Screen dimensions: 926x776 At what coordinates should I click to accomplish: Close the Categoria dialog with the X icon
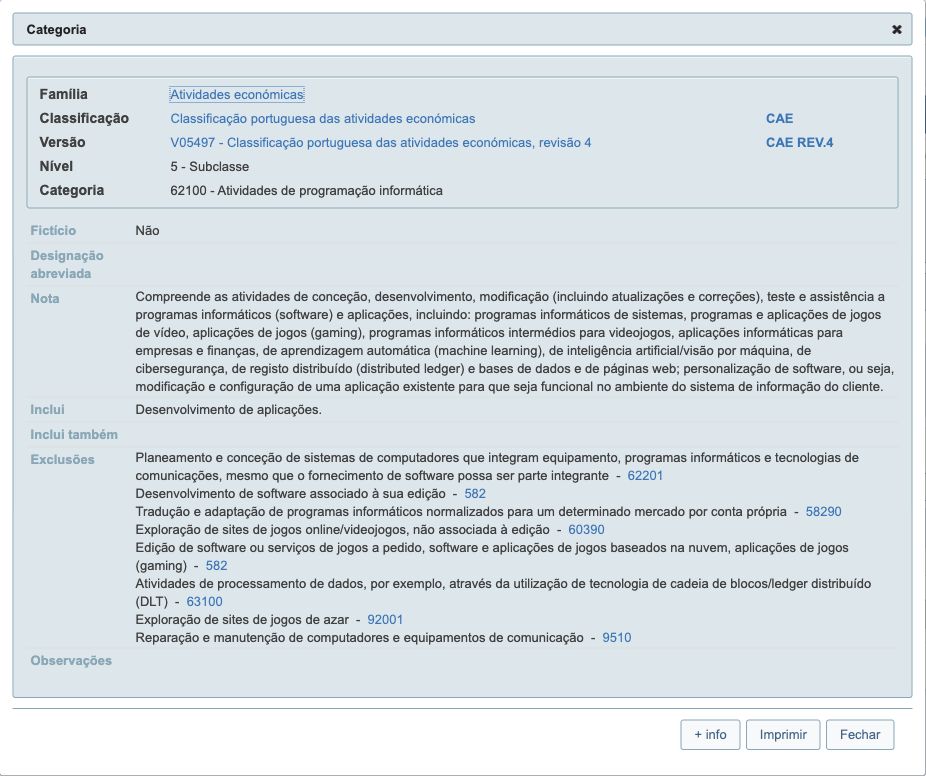tap(896, 30)
